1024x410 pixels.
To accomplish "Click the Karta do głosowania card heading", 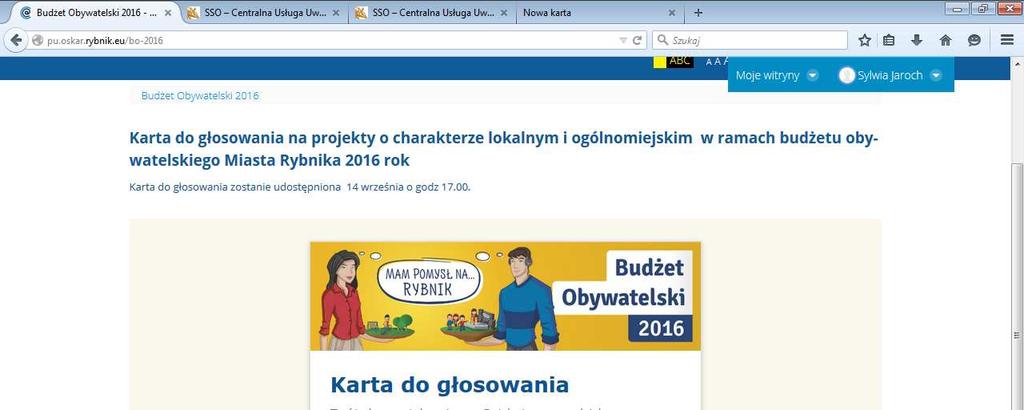I will (x=449, y=385).
